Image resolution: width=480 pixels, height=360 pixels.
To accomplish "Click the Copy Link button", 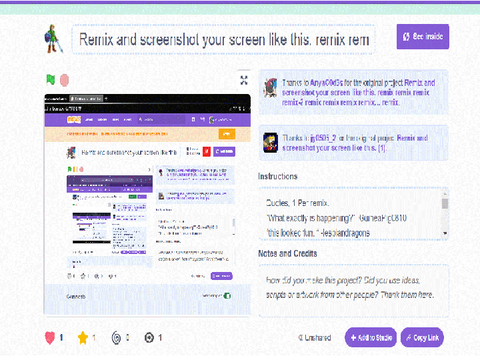I will tap(422, 337).
